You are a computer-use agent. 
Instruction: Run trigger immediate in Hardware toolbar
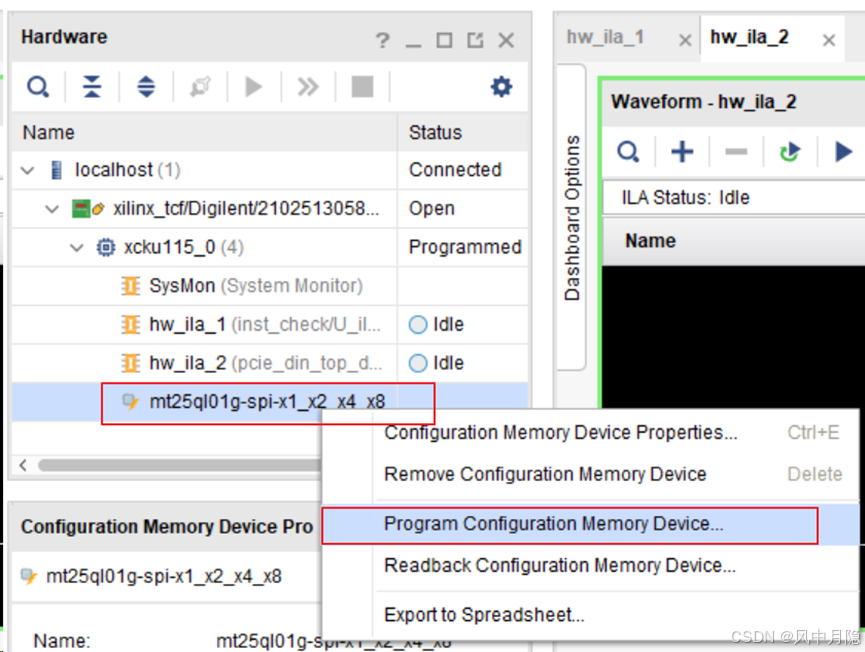pyautogui.click(x=308, y=87)
